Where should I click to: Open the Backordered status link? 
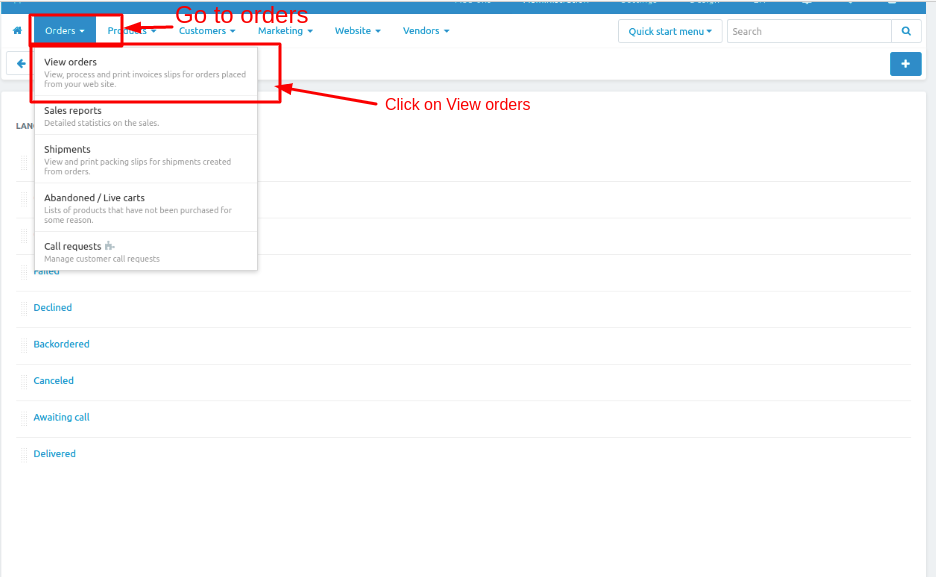point(61,344)
